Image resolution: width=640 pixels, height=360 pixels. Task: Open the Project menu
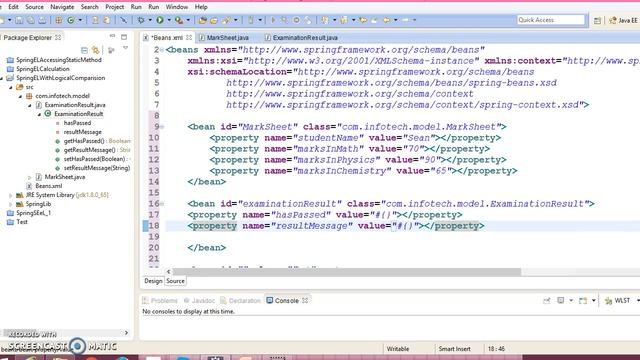point(115,7)
